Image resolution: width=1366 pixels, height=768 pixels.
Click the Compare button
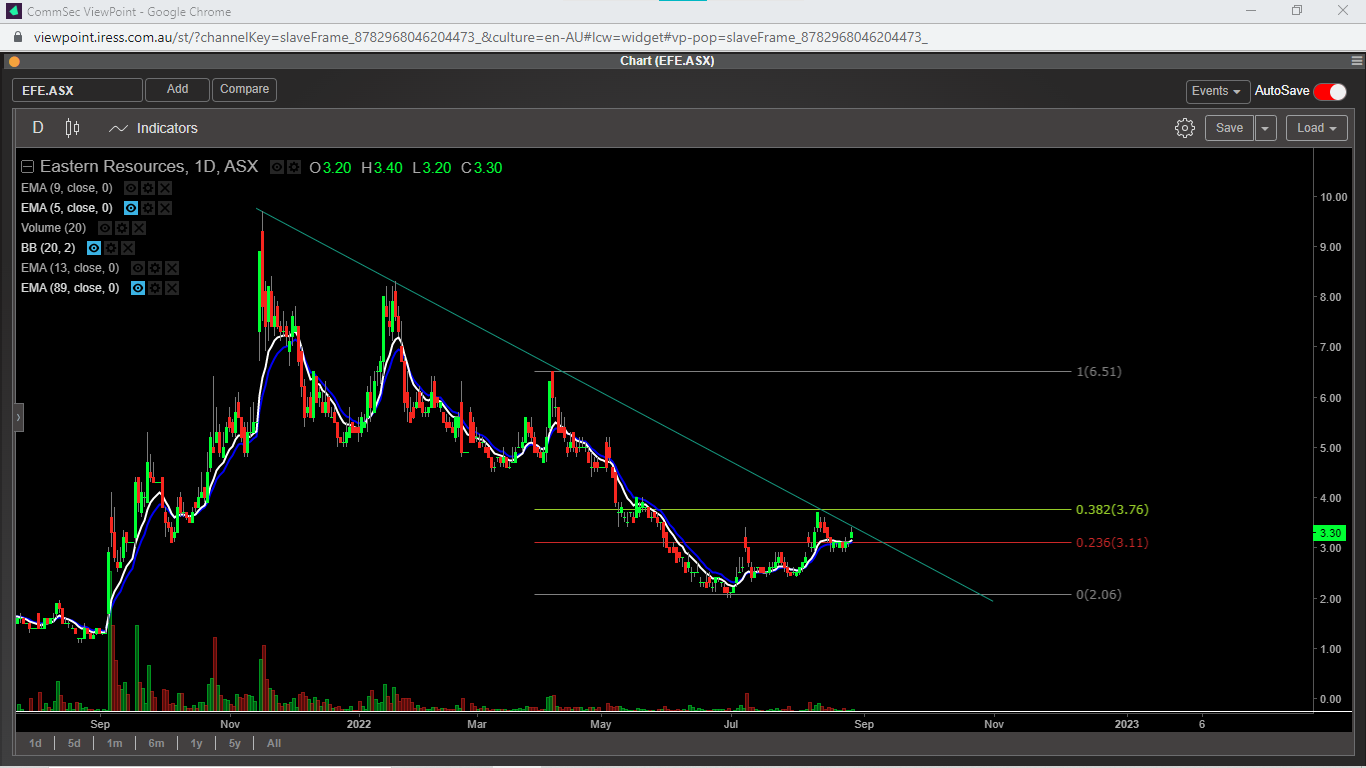tap(244, 89)
